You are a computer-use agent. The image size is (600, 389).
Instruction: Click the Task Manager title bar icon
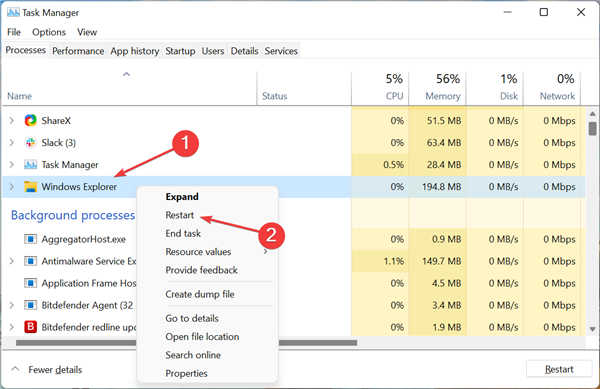click(x=13, y=12)
